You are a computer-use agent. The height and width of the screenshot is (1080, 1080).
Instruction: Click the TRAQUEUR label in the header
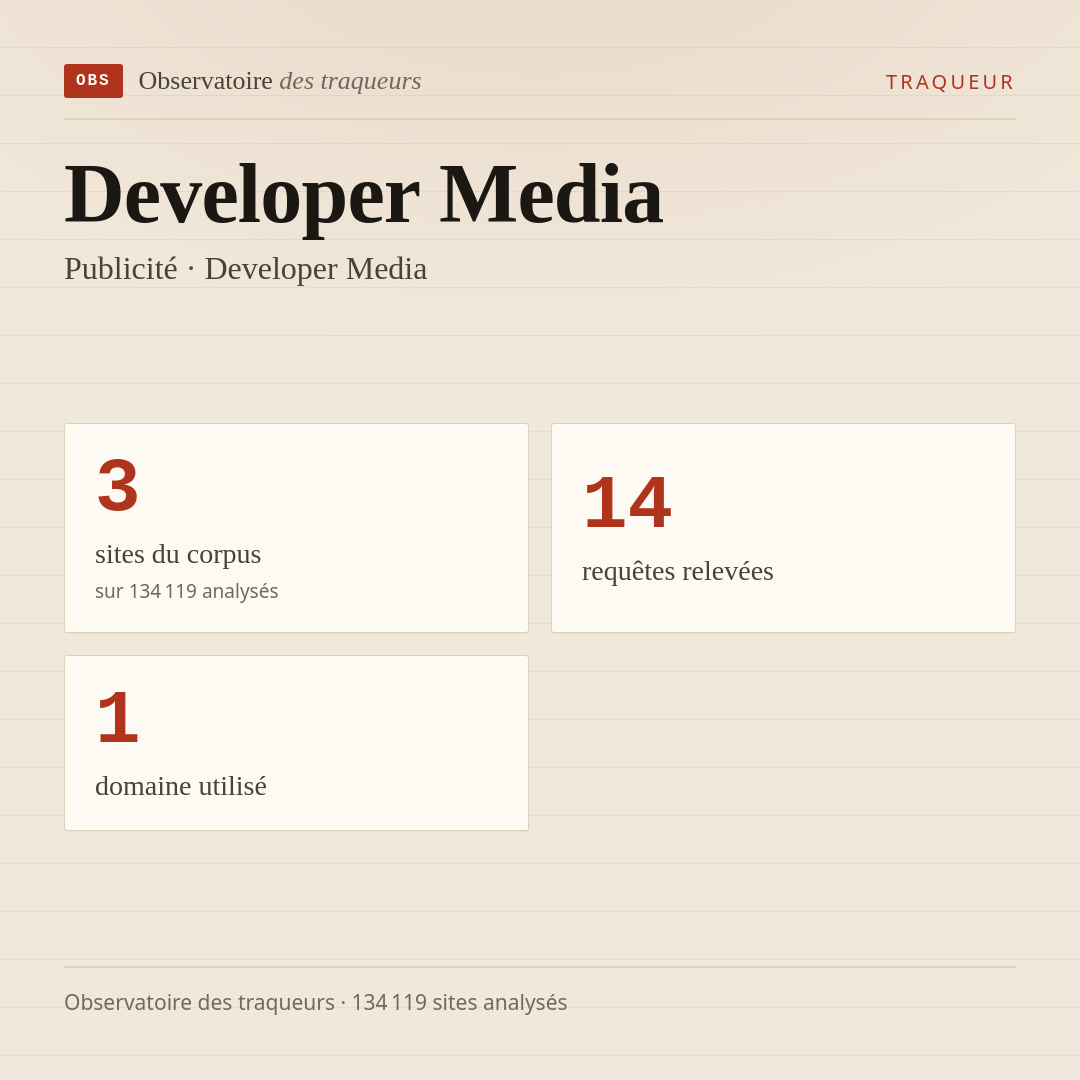pyautogui.click(x=950, y=82)
